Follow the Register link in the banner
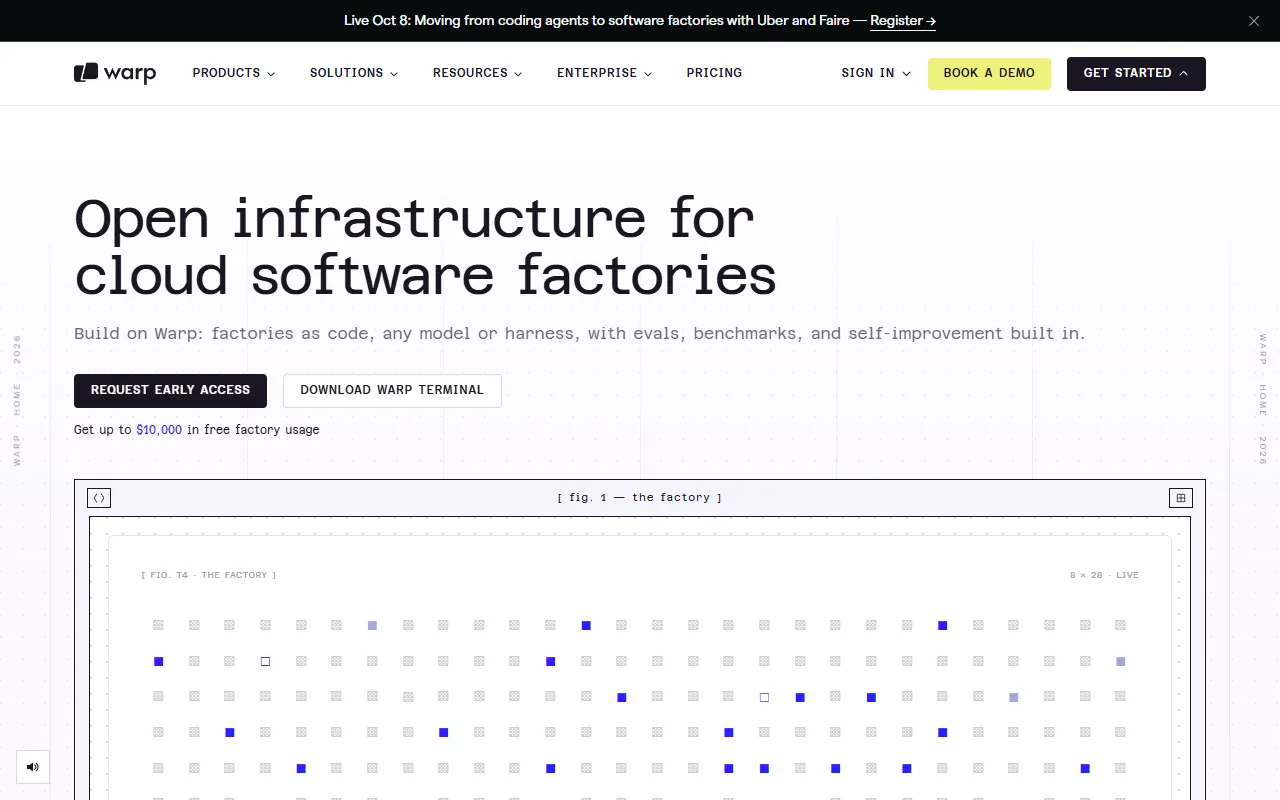 pos(903,21)
